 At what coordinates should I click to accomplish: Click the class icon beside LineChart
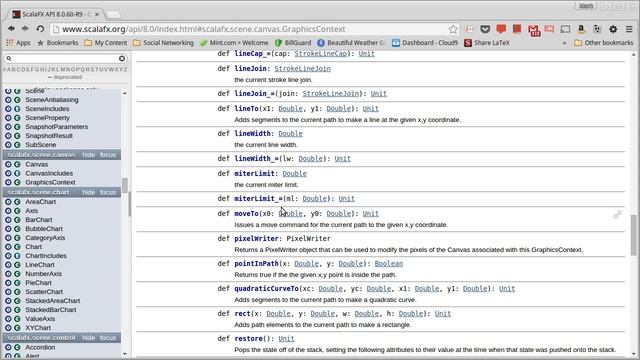click(17, 264)
